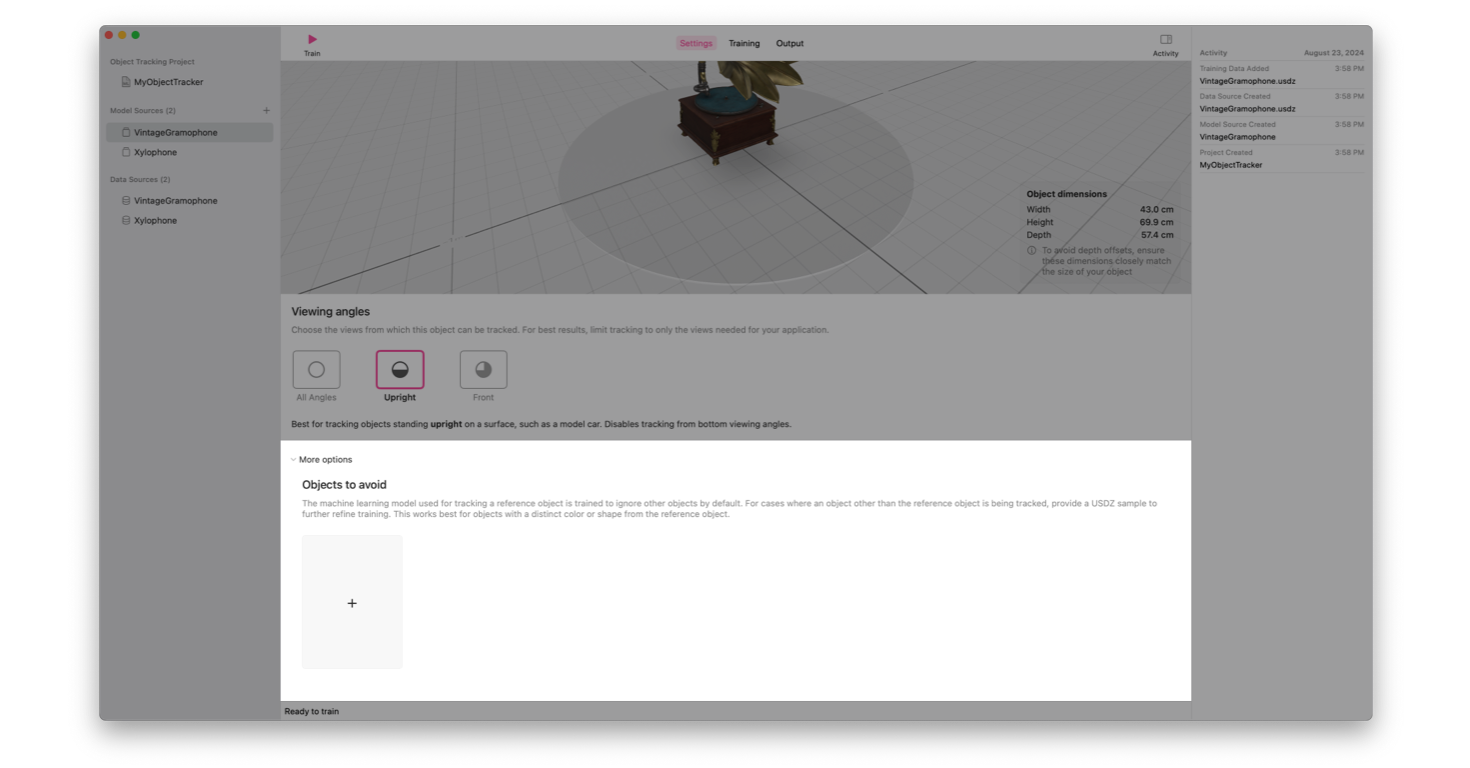Click the Model Sources section header
The width and height of the screenshot is (1470, 768).
142,111
